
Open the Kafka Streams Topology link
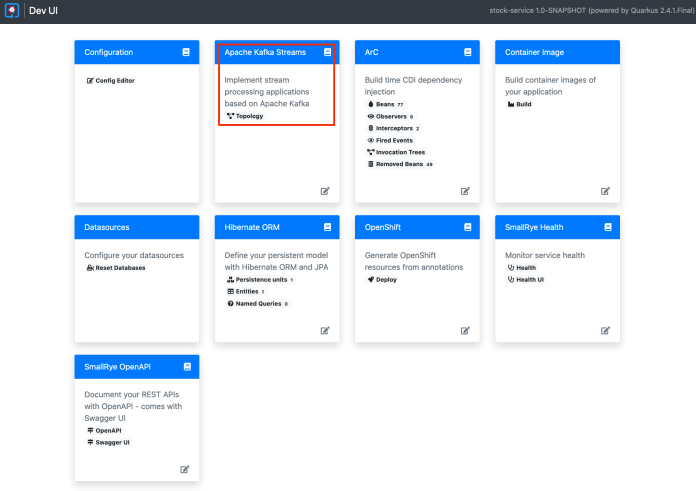pos(246,116)
